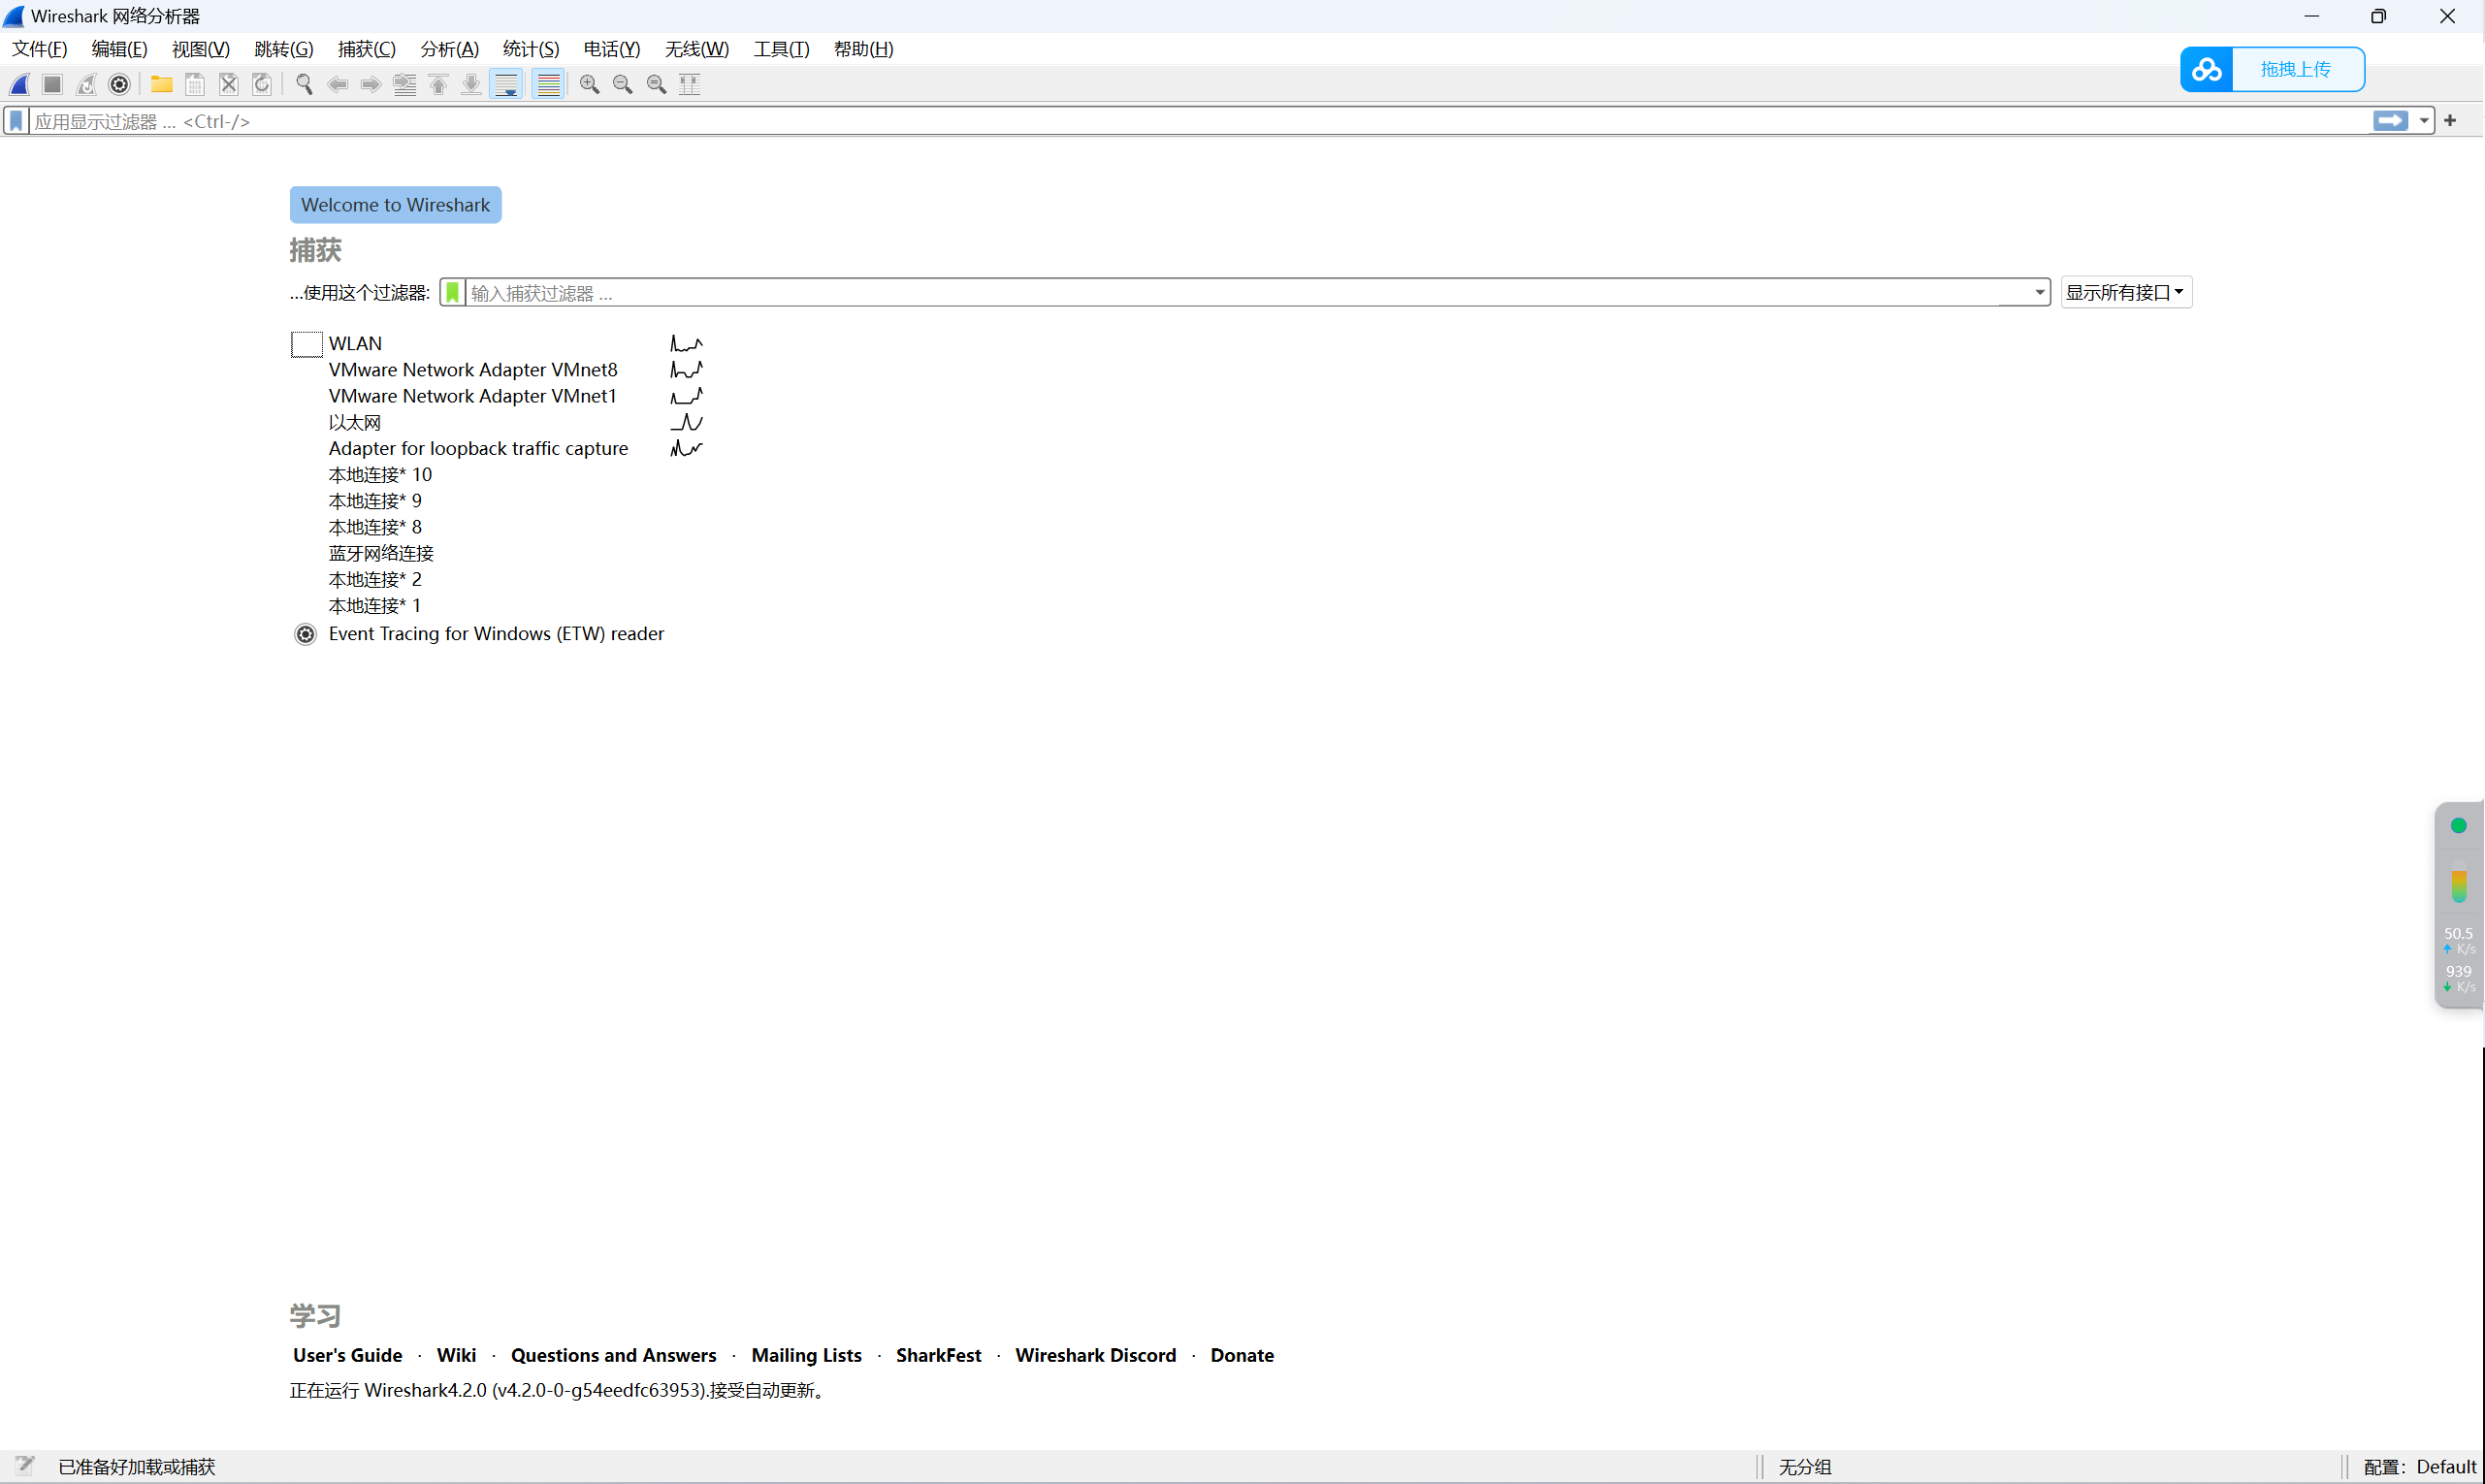The height and width of the screenshot is (1484, 2485).
Task: Open the User's Guide link
Action: tap(347, 1355)
